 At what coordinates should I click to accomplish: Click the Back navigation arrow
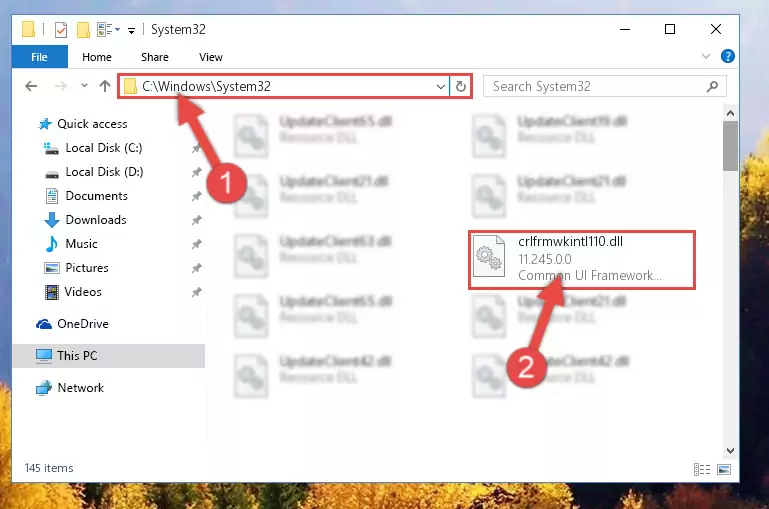pyautogui.click(x=31, y=86)
